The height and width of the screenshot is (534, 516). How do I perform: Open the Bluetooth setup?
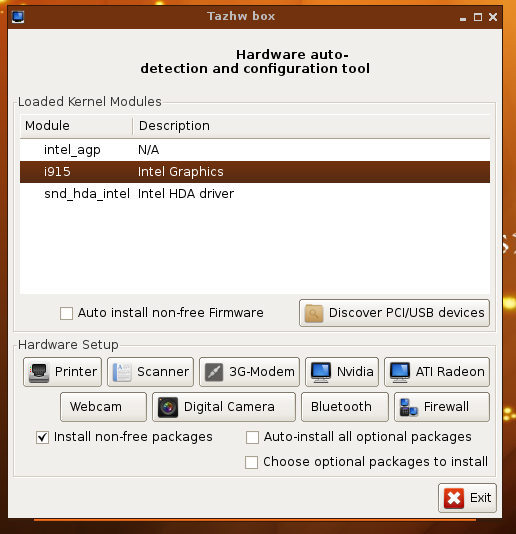pos(345,407)
